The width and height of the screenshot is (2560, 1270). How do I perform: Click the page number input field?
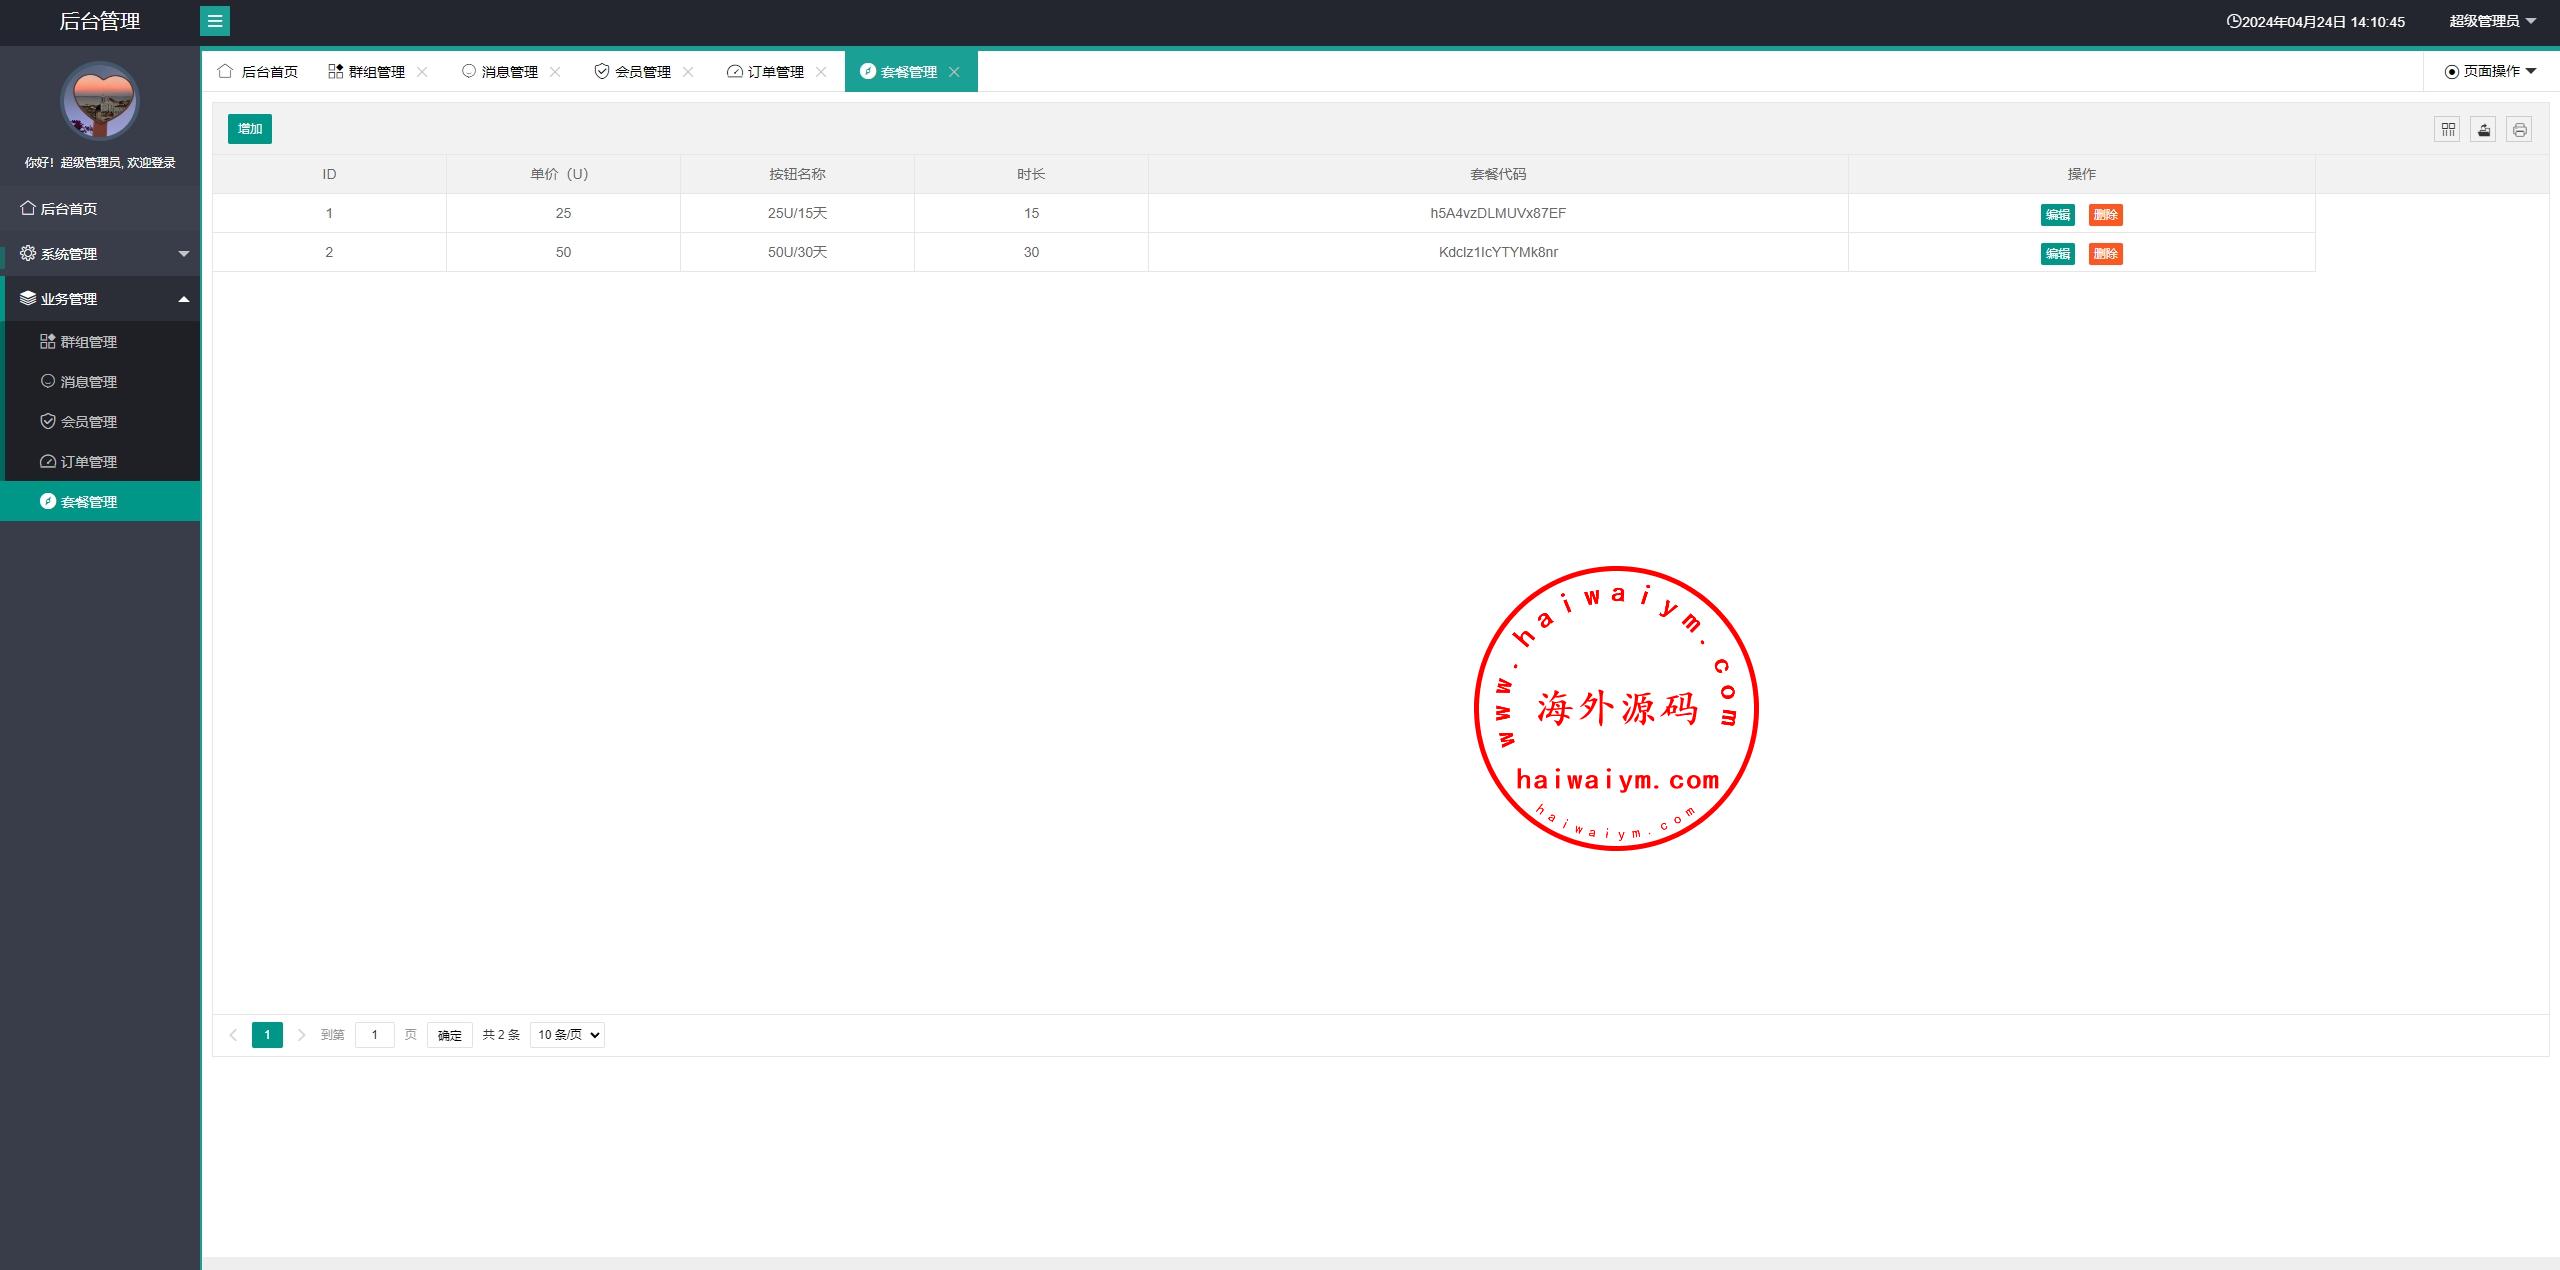(x=374, y=1035)
